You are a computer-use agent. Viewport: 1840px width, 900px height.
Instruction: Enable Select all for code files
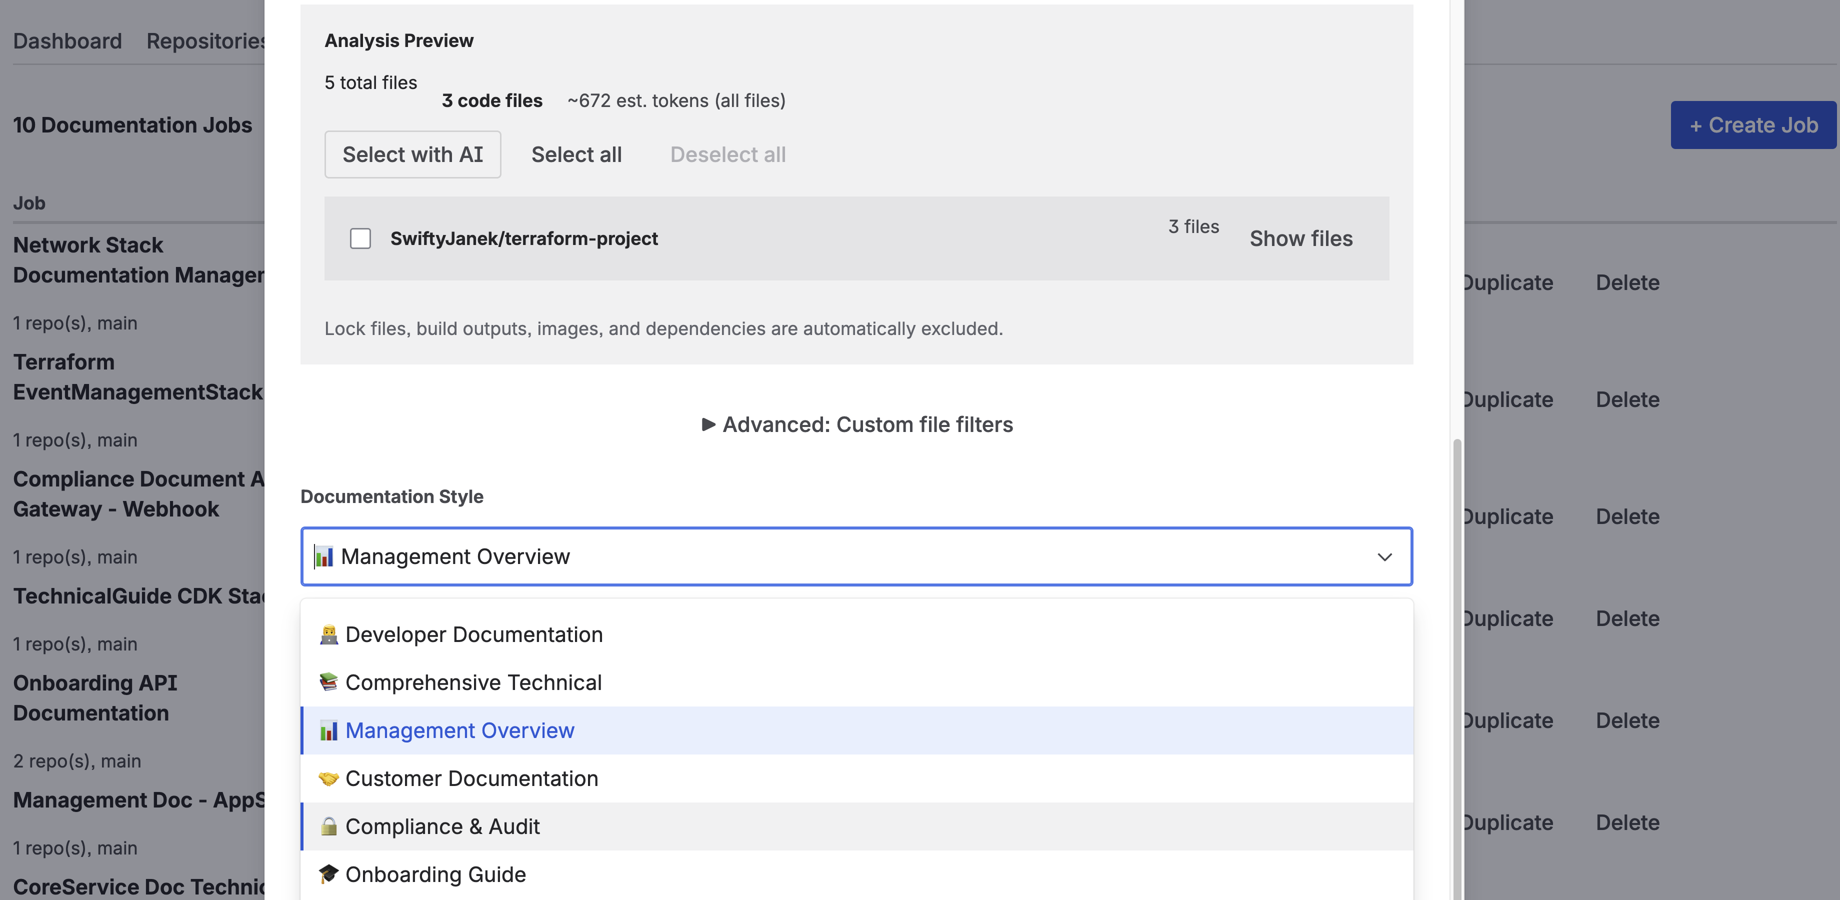coord(577,154)
